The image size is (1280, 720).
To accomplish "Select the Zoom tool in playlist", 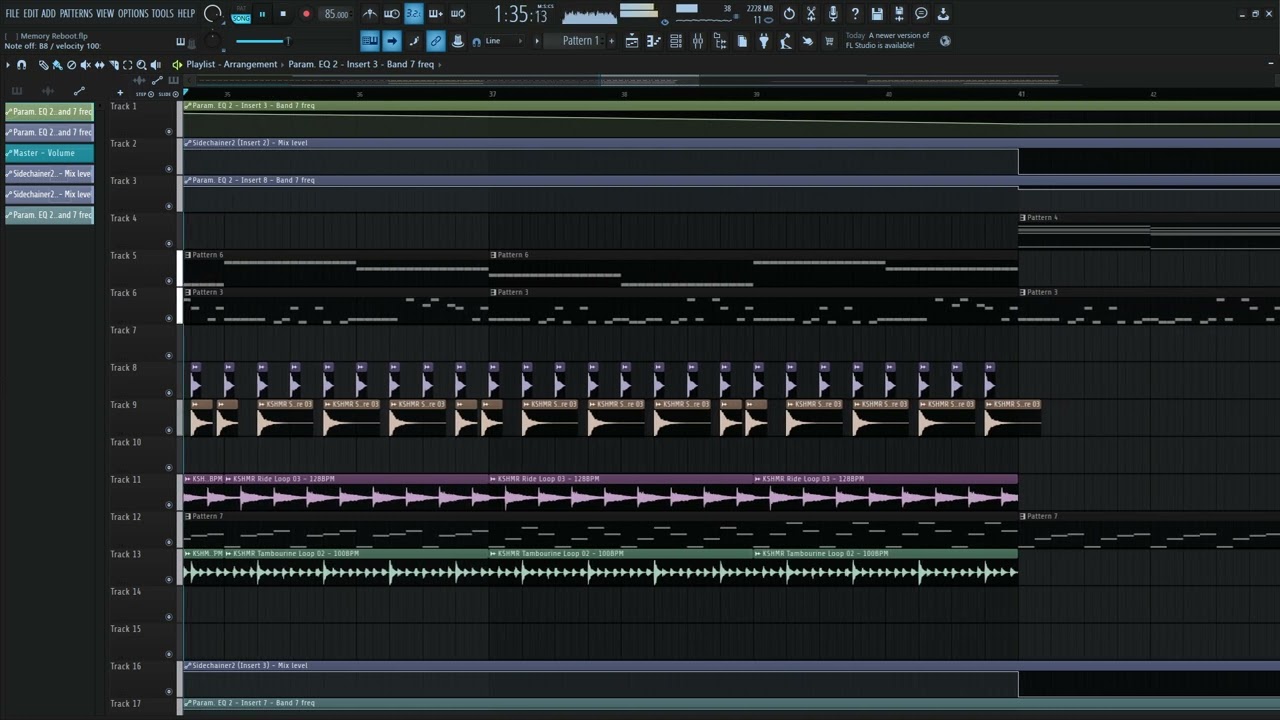I will coord(141,65).
